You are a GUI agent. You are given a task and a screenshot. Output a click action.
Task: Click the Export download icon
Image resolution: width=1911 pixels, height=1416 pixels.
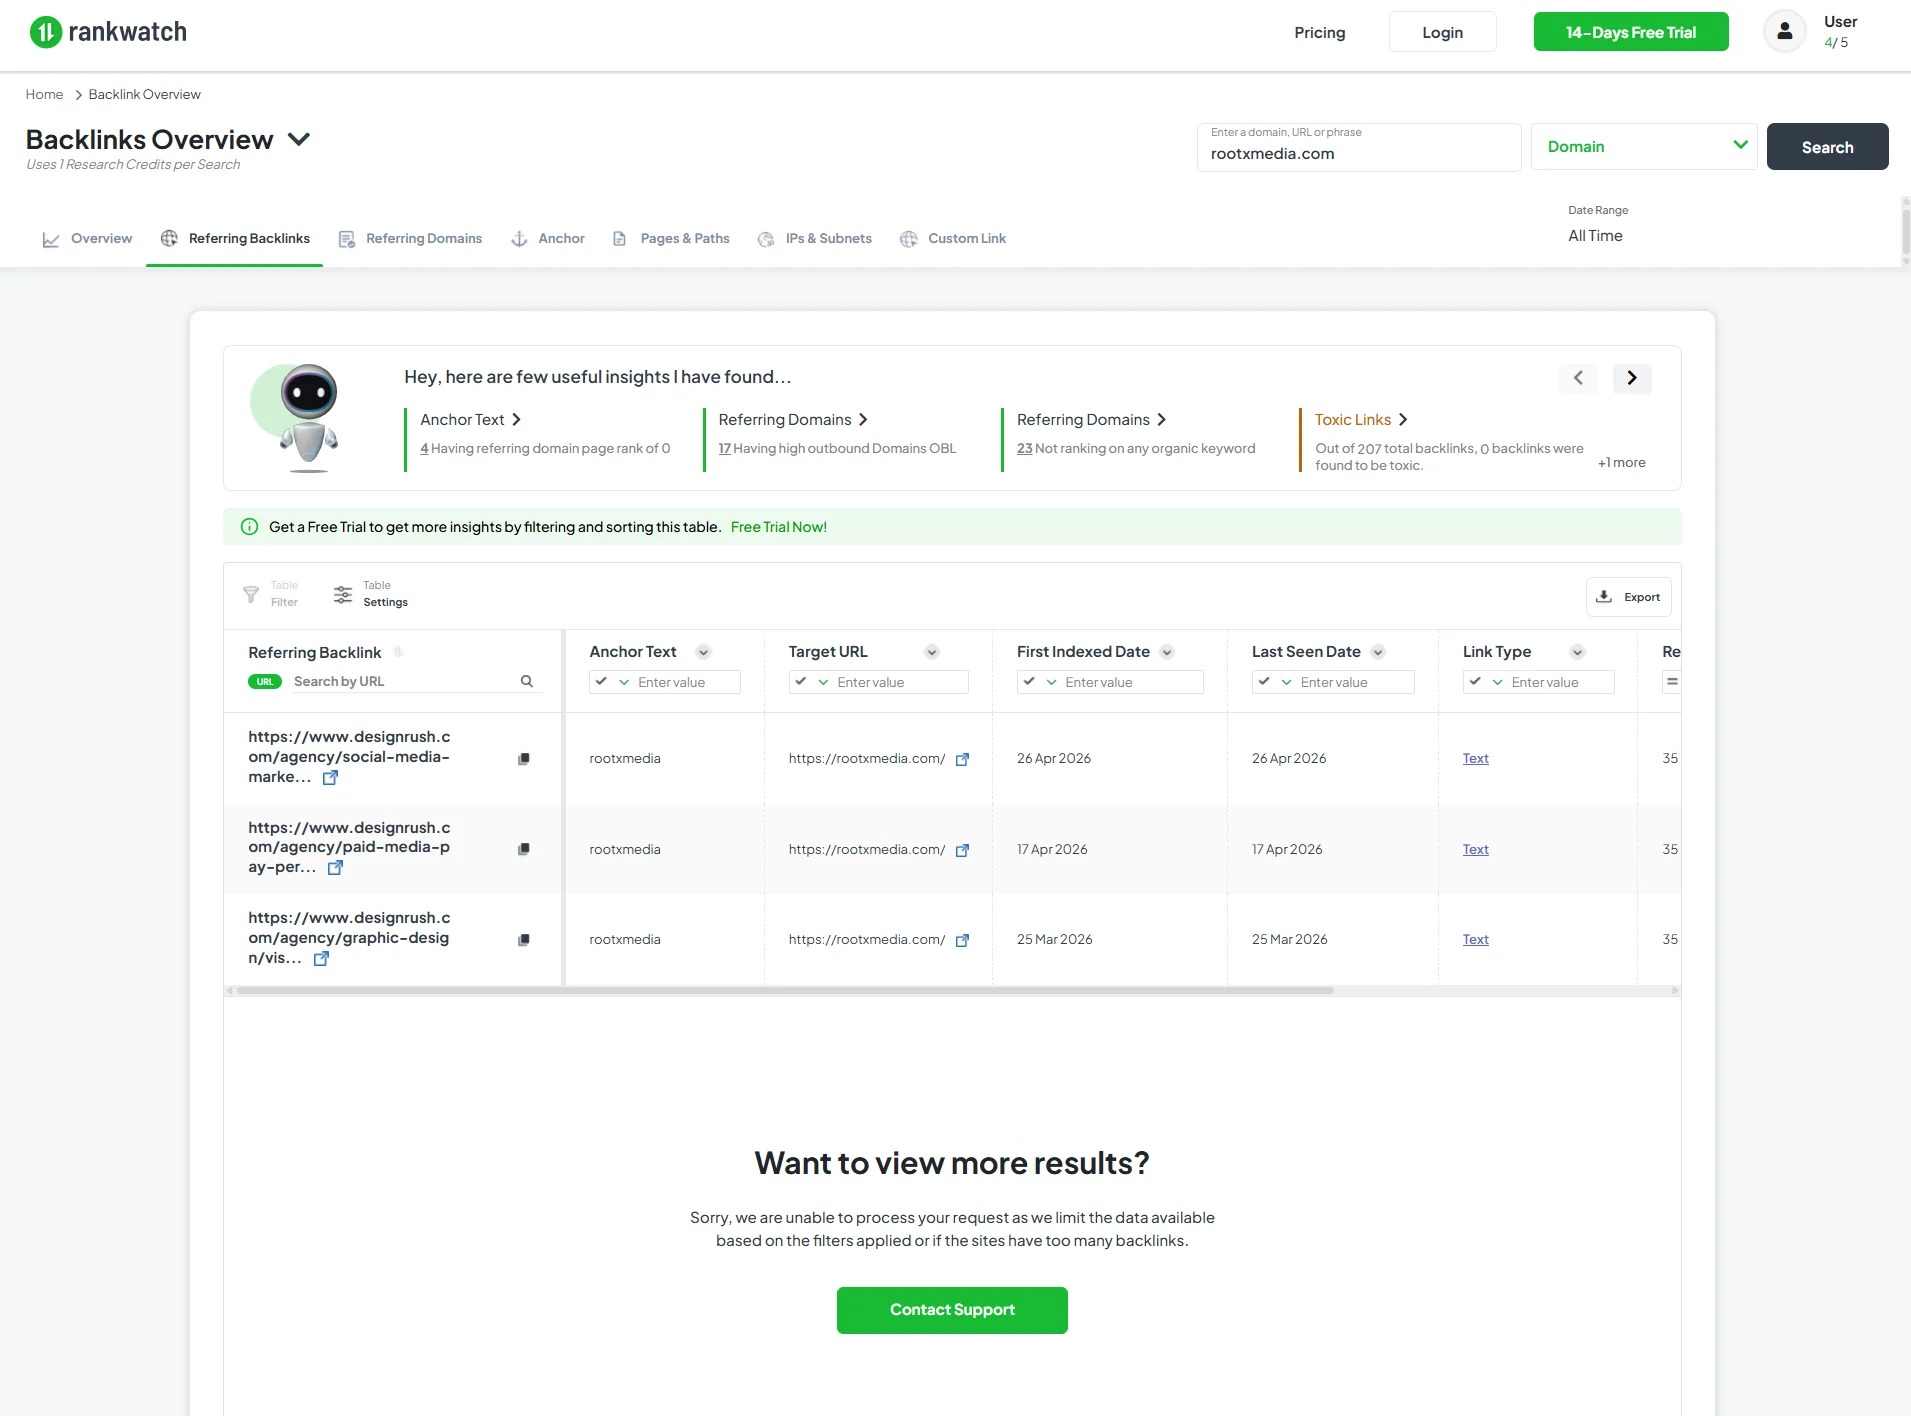pos(1604,596)
